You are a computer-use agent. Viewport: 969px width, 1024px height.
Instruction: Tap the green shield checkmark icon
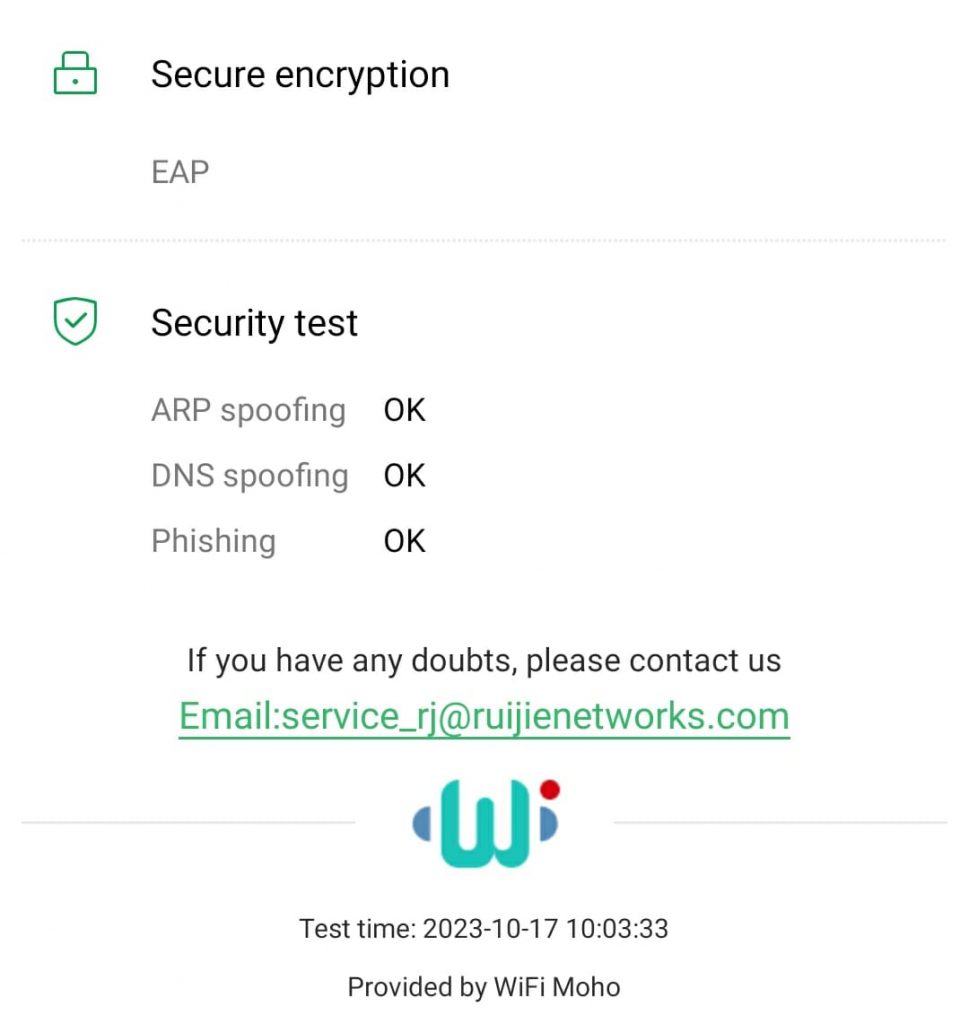coord(75,321)
